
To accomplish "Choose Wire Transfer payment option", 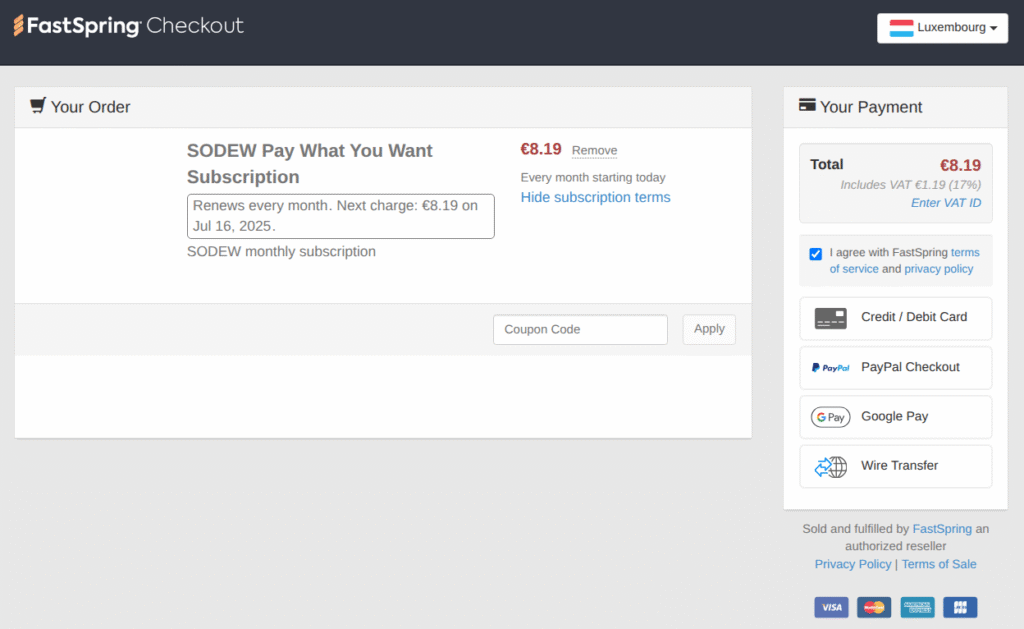I will click(895, 466).
